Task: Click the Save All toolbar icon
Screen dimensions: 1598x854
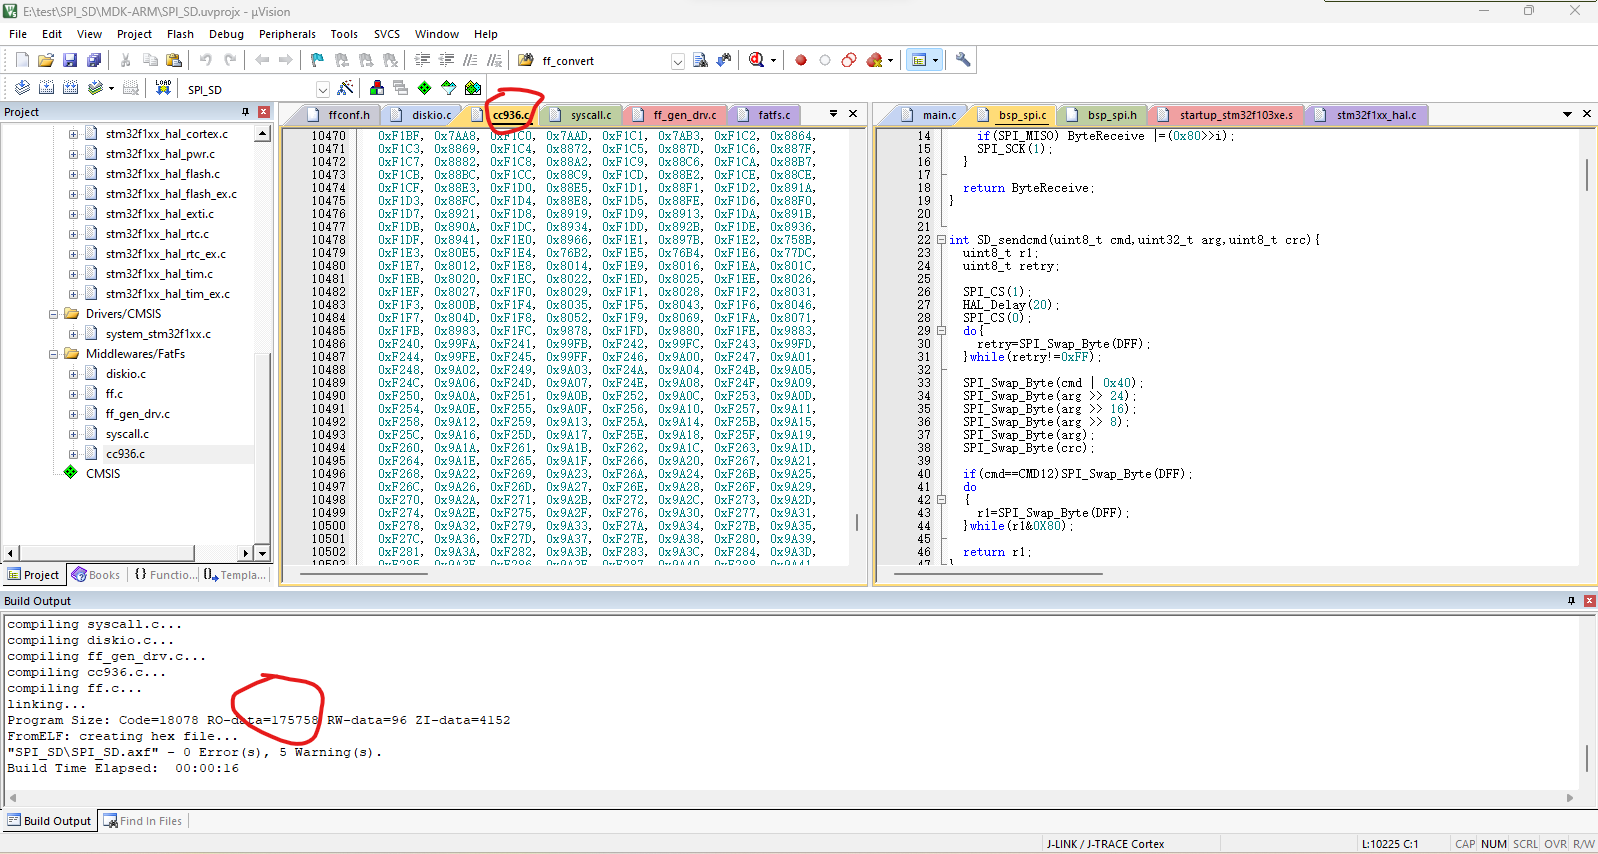Action: pyautogui.click(x=94, y=60)
